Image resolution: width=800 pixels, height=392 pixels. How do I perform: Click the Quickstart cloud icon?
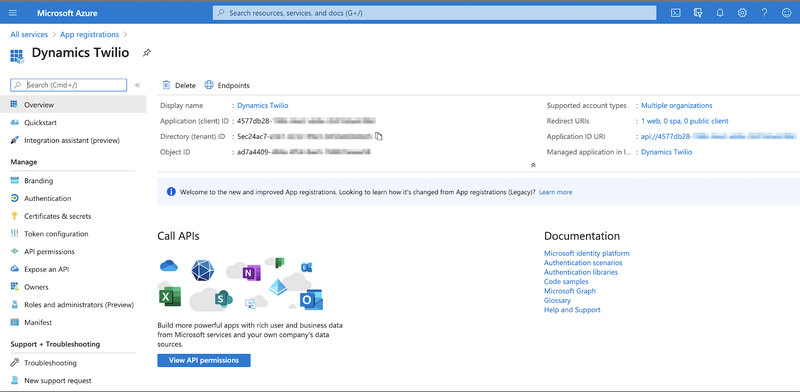[x=14, y=122]
